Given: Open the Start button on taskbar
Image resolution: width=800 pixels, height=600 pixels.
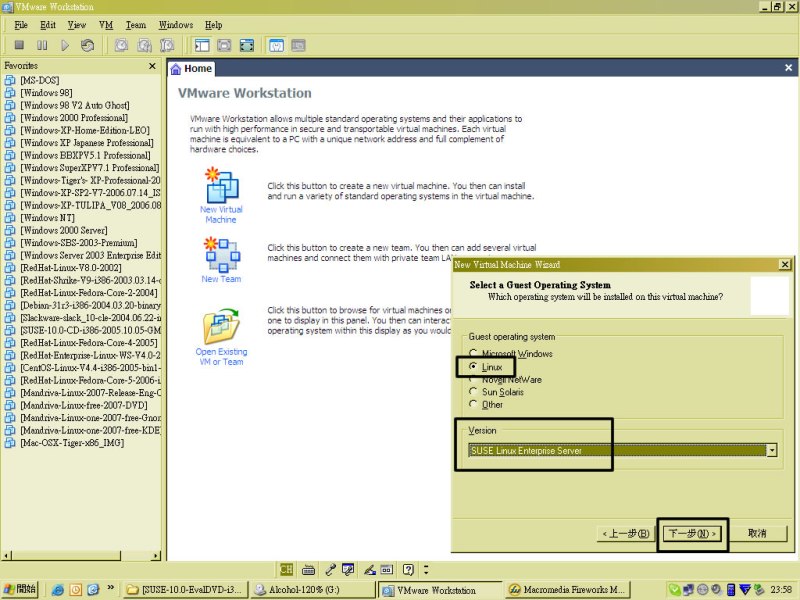Looking at the screenshot, I should (20, 589).
